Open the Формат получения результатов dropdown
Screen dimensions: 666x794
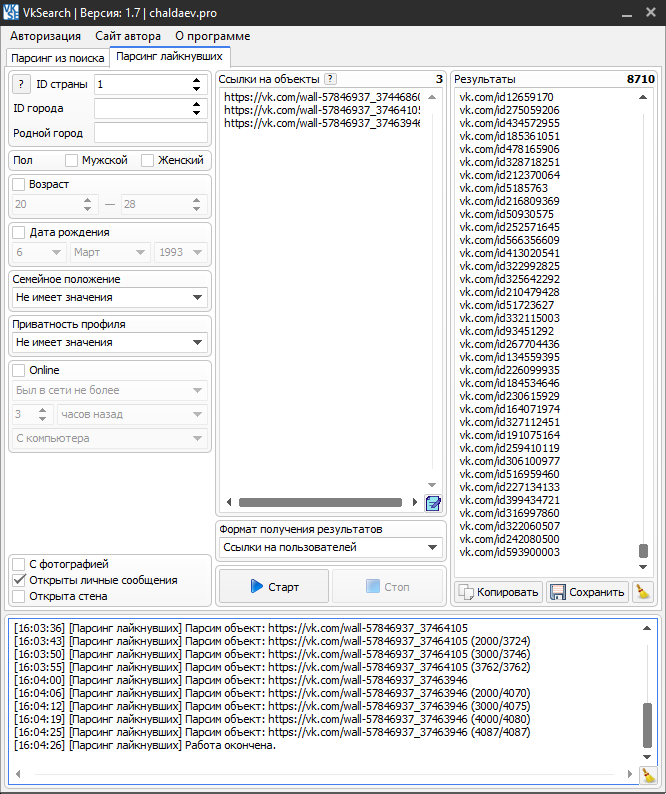(x=331, y=547)
